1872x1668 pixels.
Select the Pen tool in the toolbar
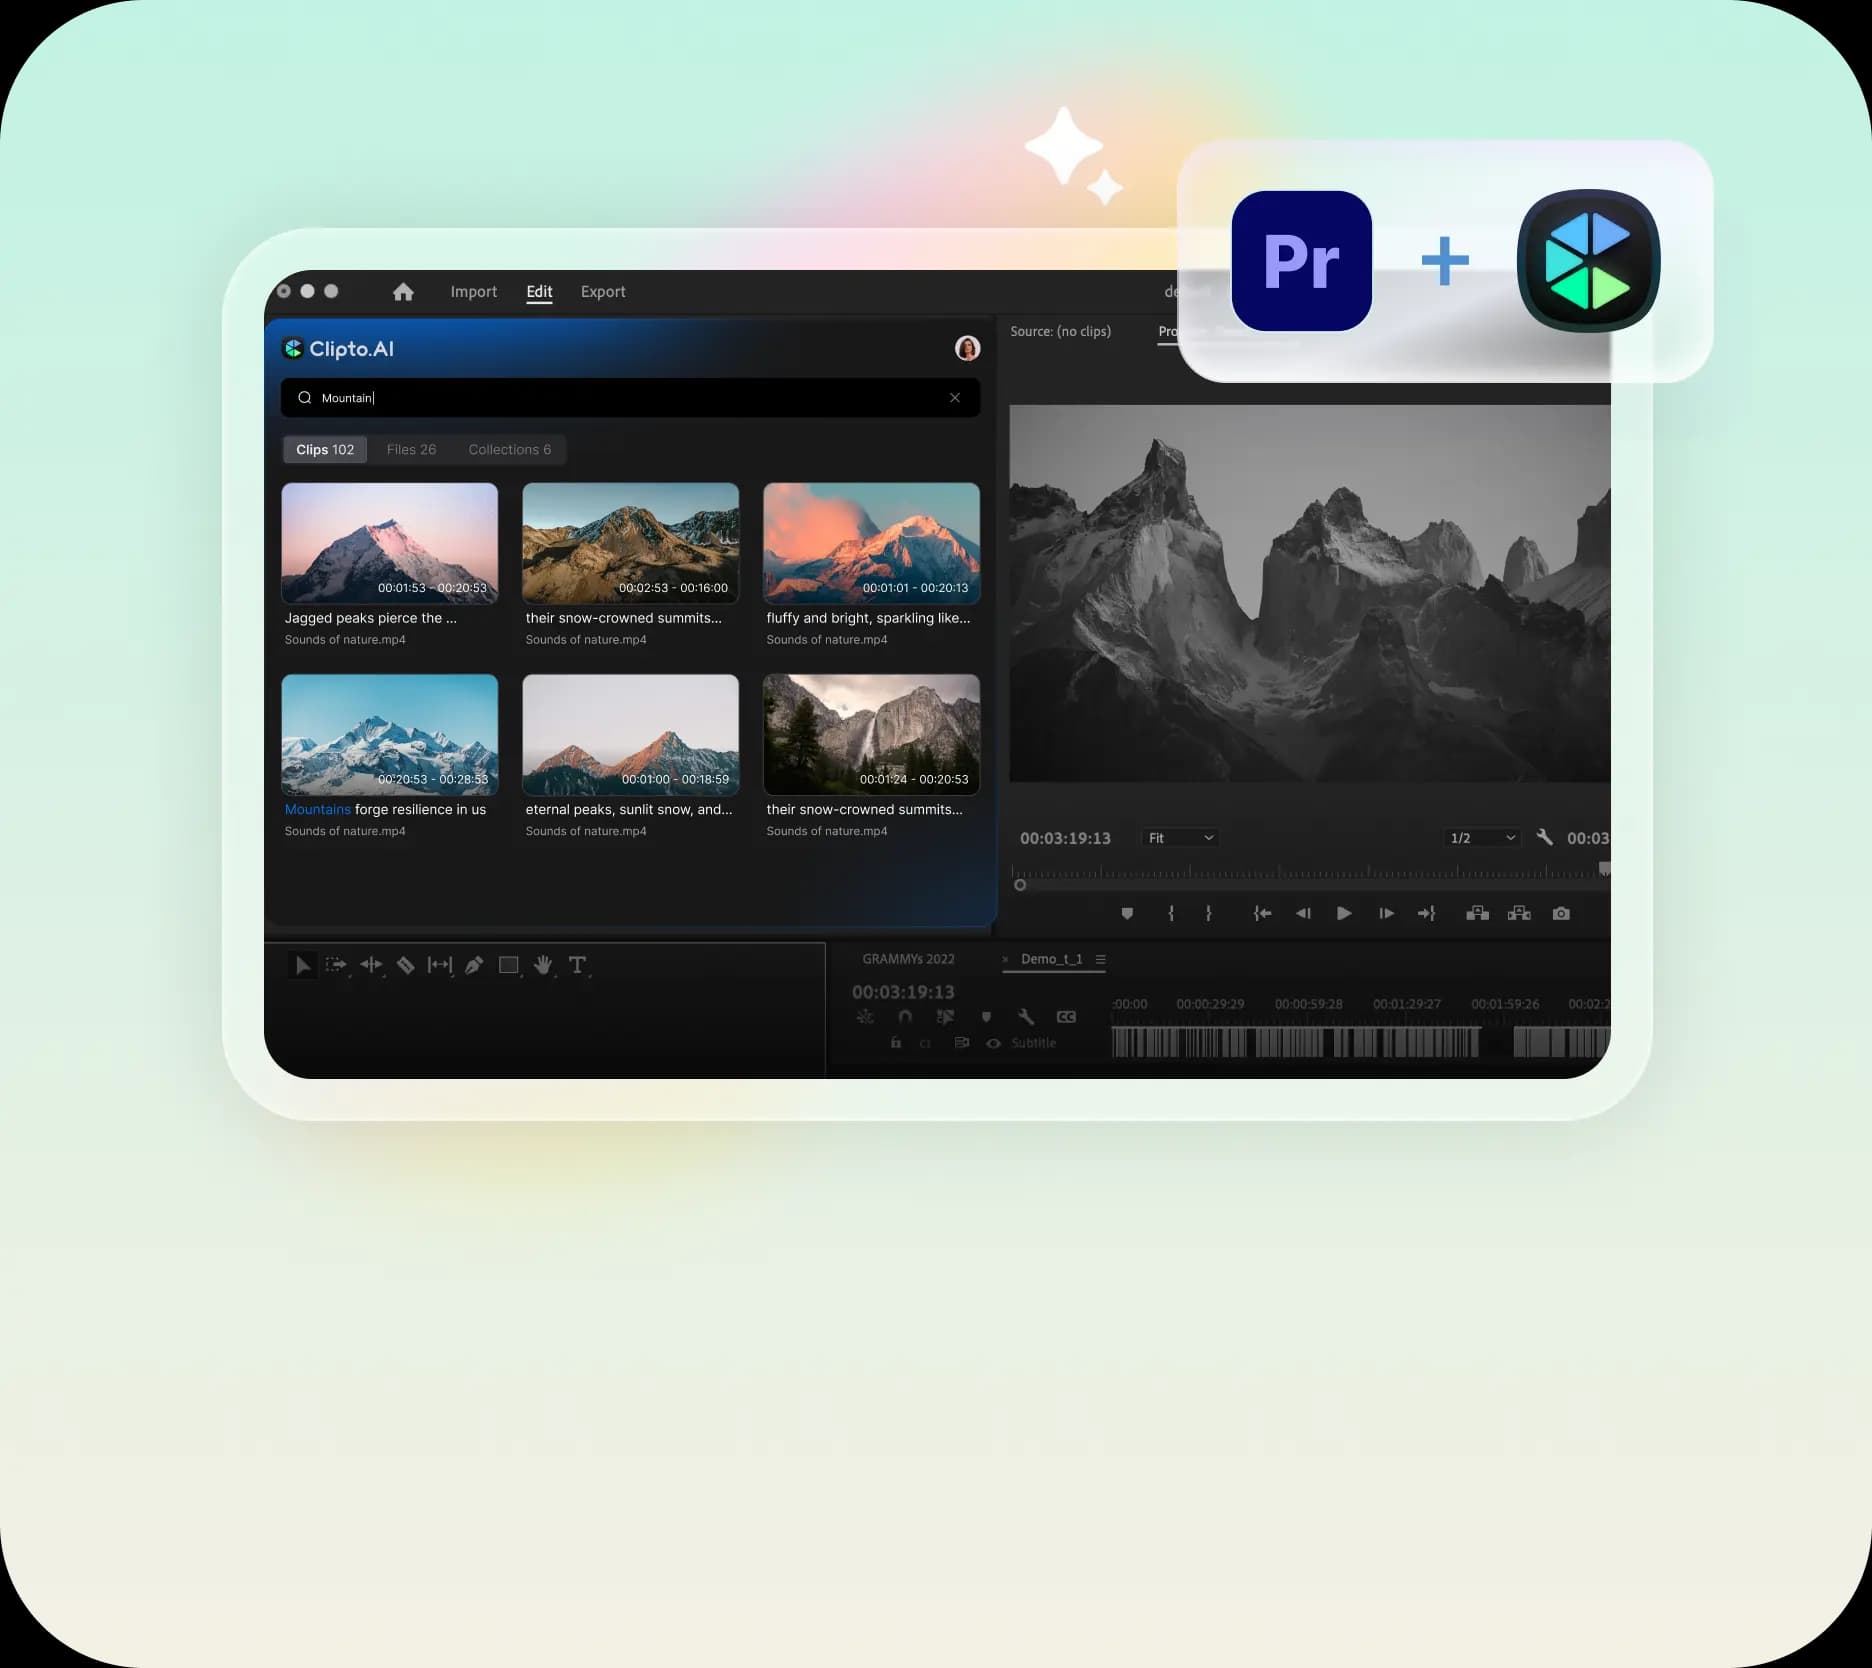click(x=472, y=965)
